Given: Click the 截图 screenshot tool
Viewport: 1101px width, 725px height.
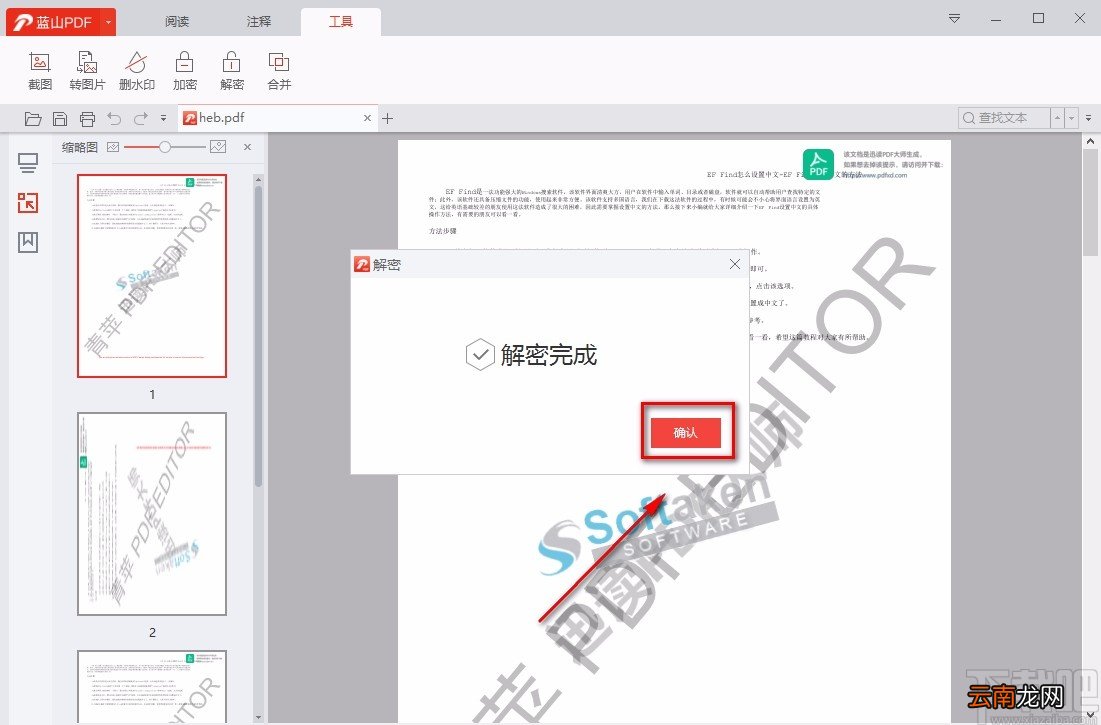Looking at the screenshot, I should 40,71.
